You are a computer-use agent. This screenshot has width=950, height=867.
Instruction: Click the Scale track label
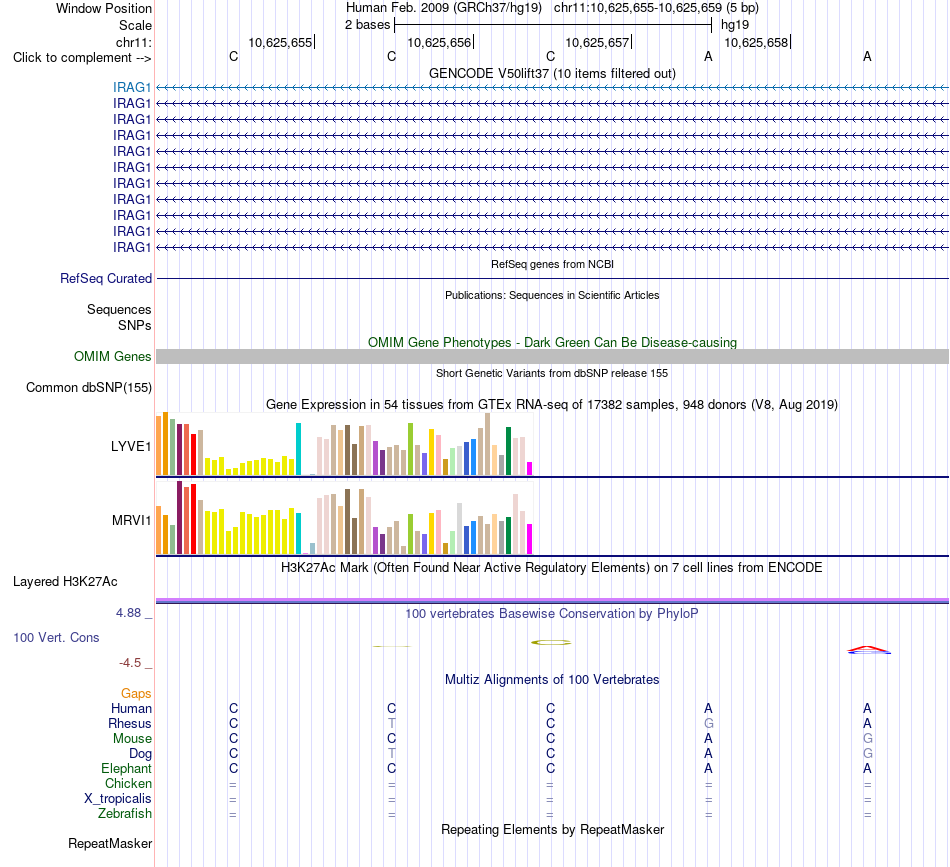135,25
